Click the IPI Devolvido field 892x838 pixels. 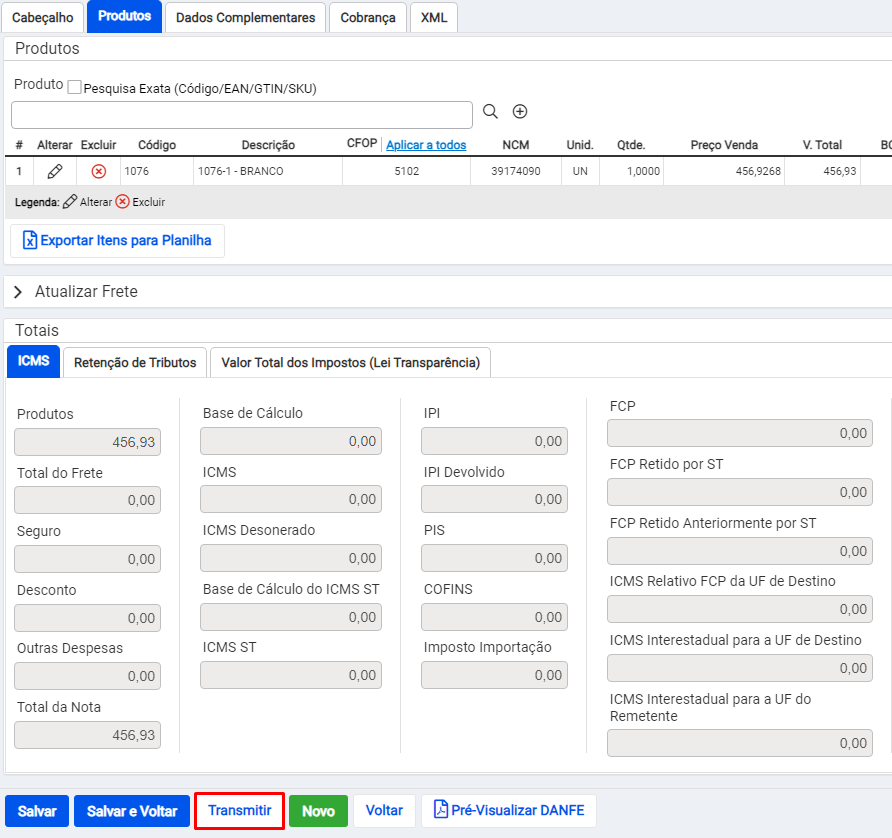coord(494,499)
